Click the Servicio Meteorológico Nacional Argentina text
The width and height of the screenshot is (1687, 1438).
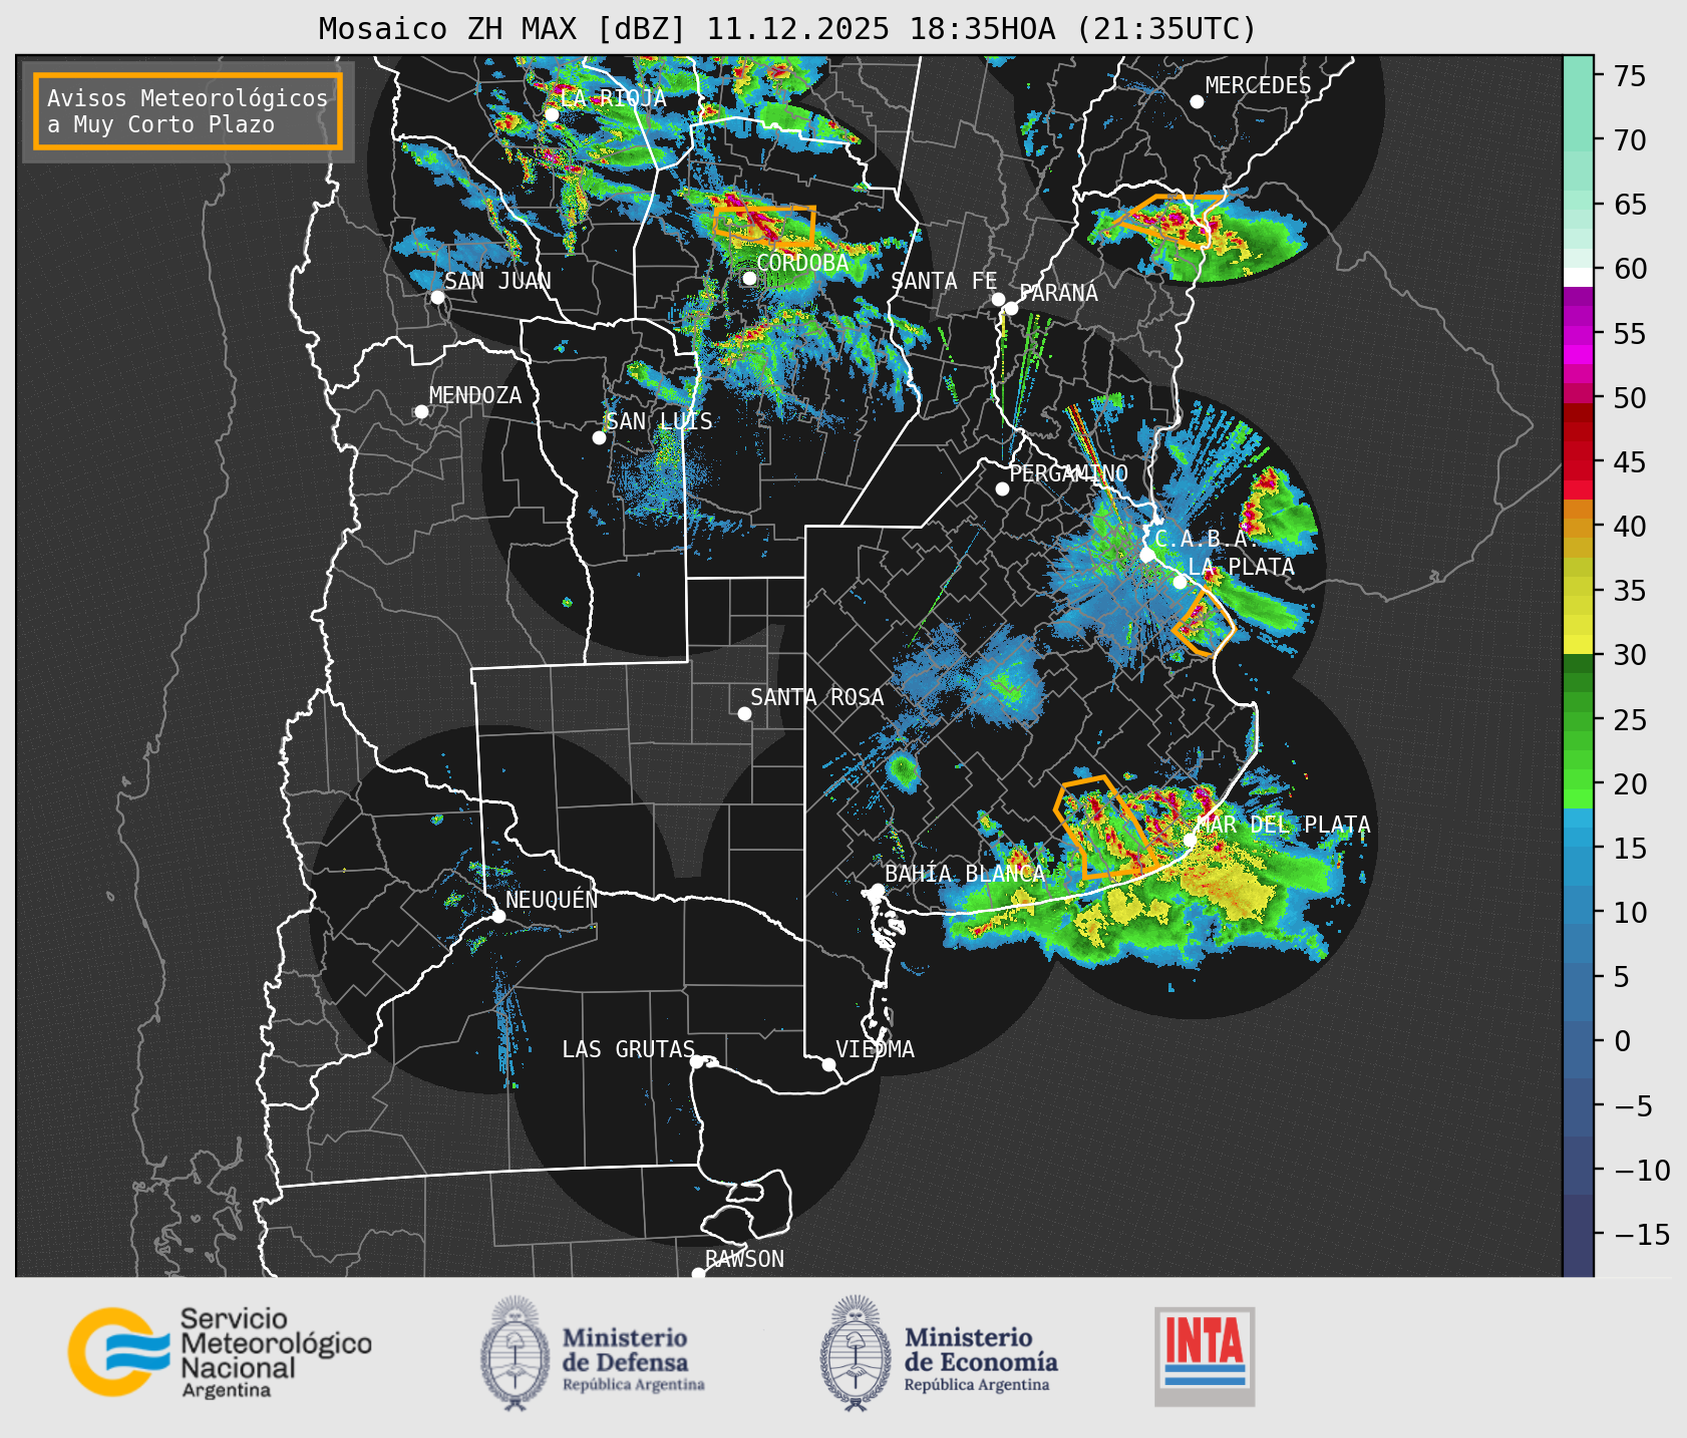(x=275, y=1353)
